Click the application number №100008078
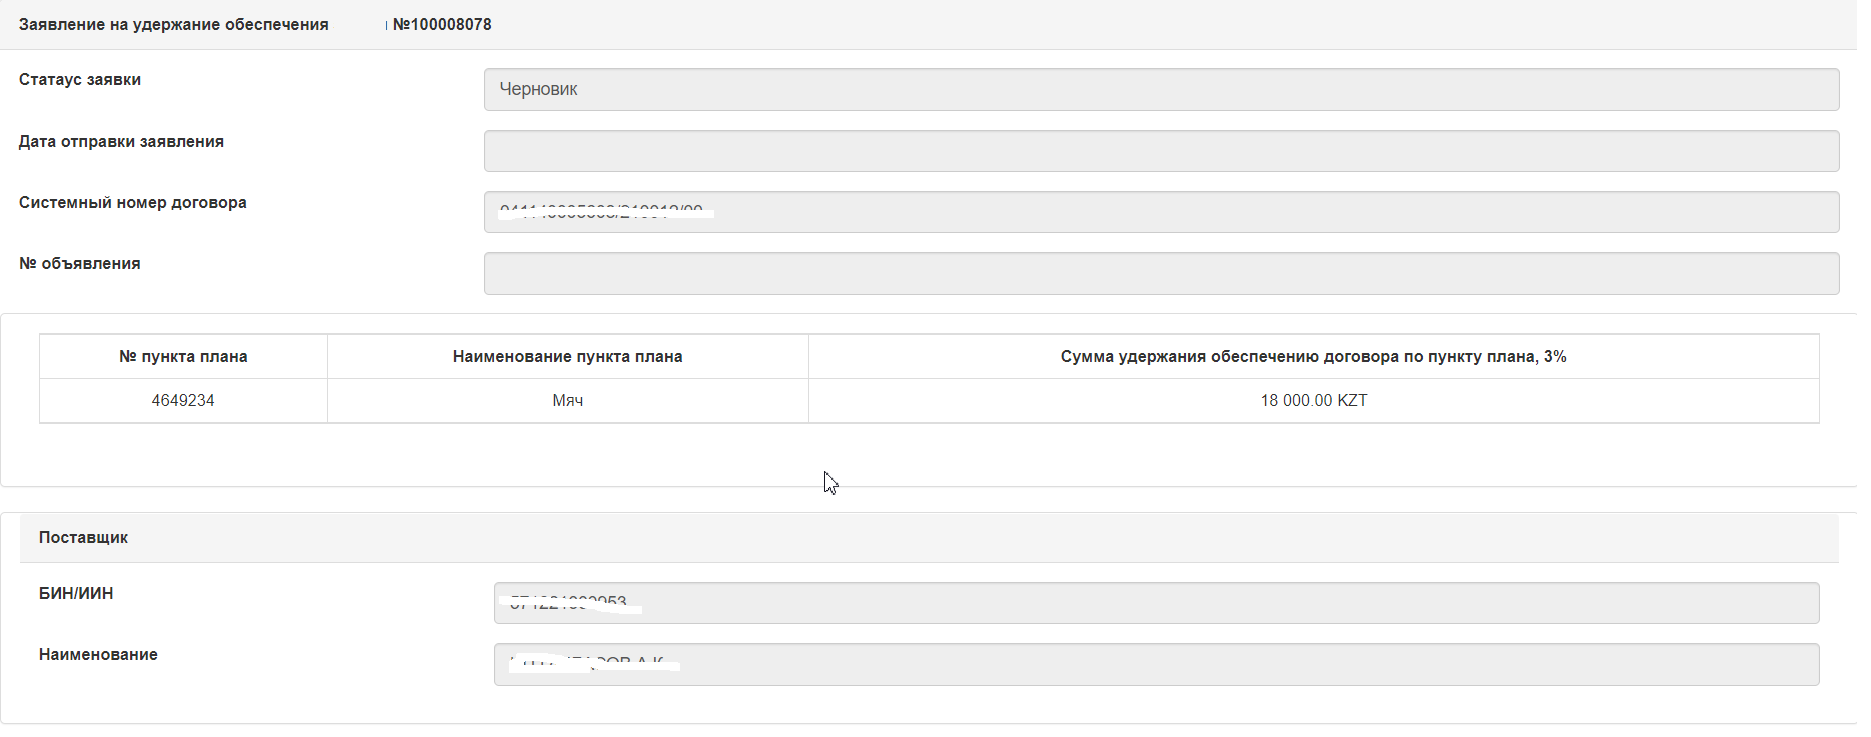Image resolution: width=1871 pixels, height=737 pixels. point(442,25)
